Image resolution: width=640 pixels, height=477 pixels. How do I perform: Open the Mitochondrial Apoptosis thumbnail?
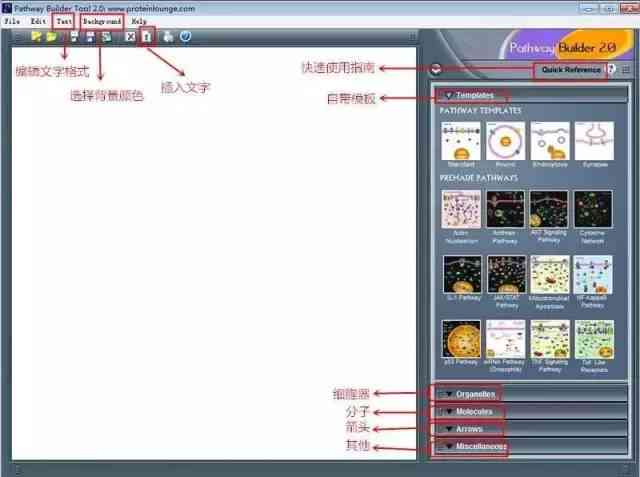pos(550,274)
